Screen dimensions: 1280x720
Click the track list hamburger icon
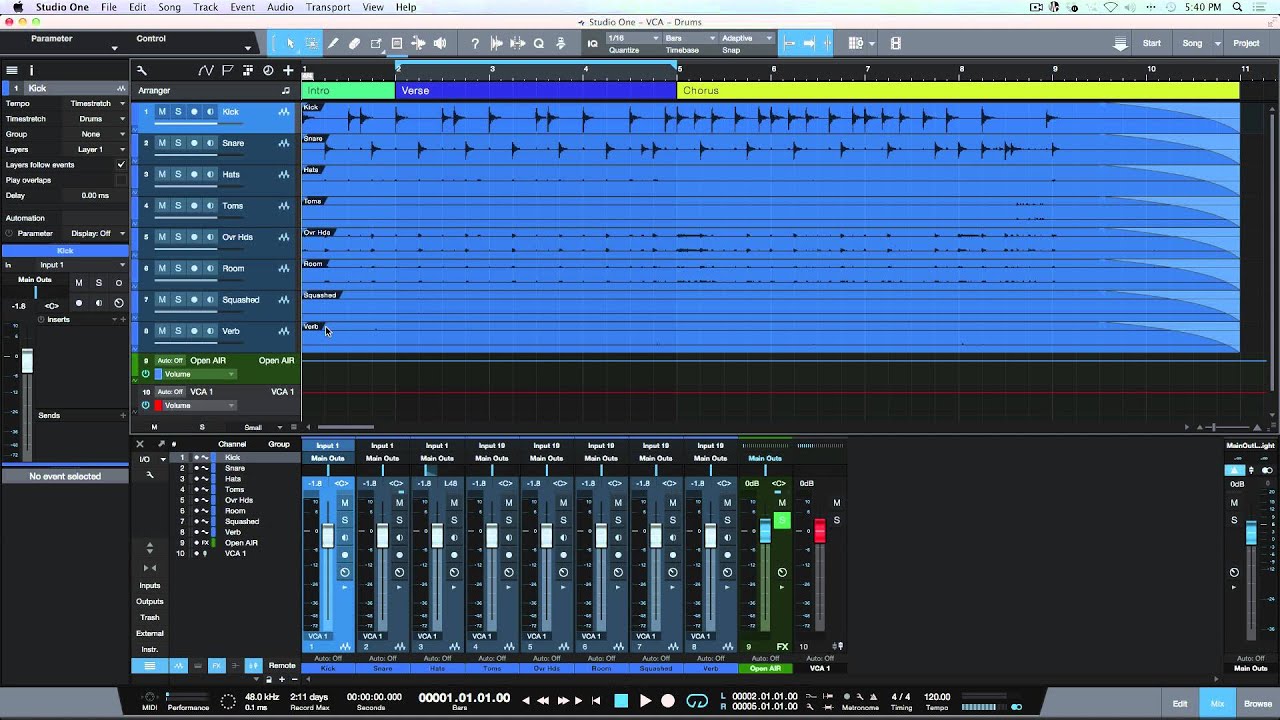click(12, 70)
